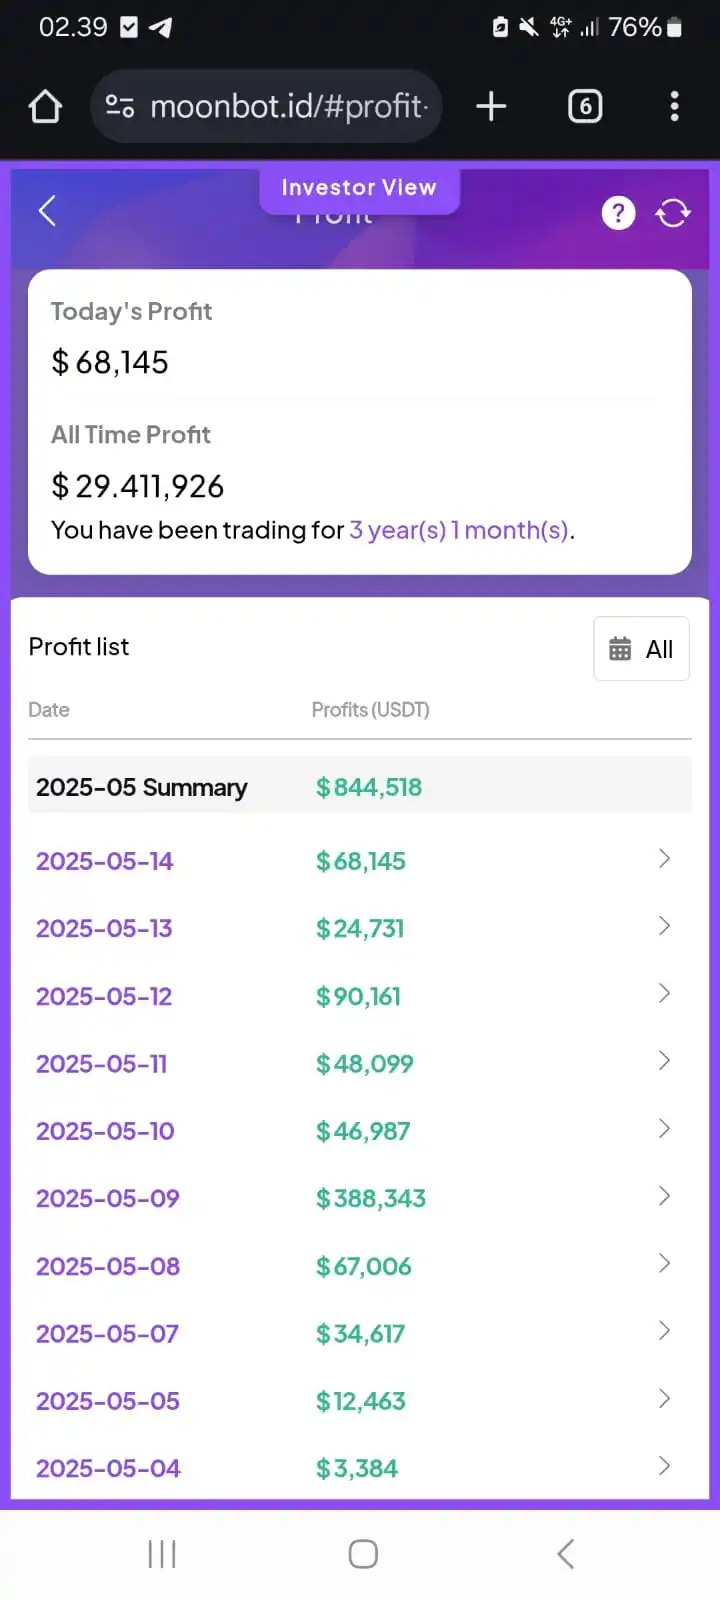Tap the Android recent apps button
This screenshot has width=720, height=1600.
click(x=162, y=1554)
